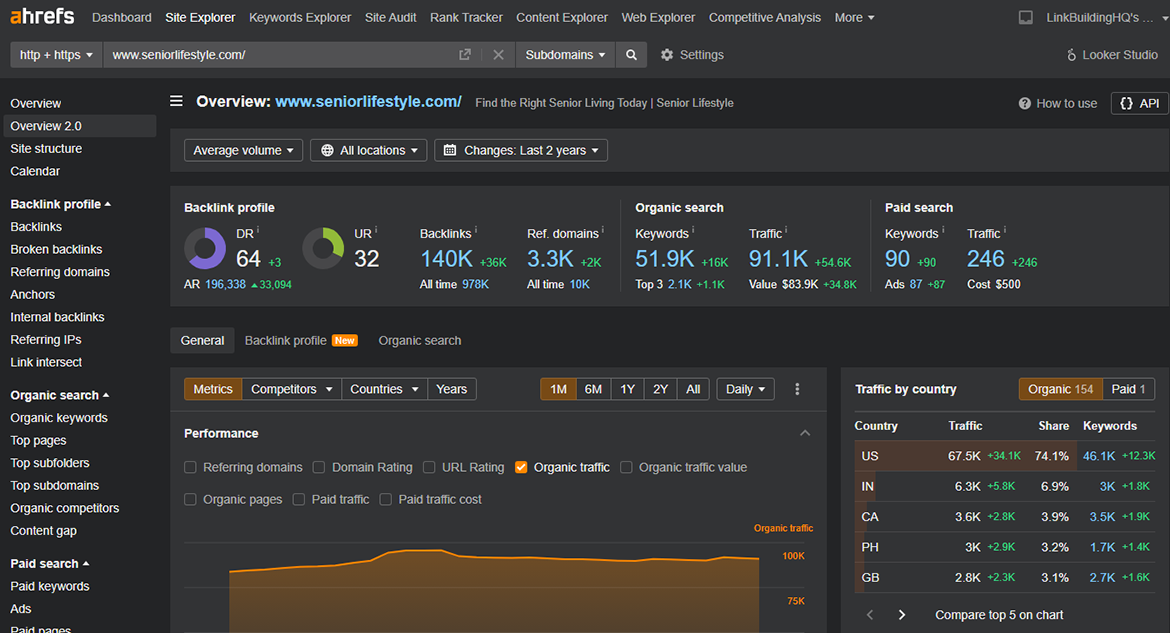Click Compare top 5 on chart
Image resolution: width=1170 pixels, height=633 pixels.
pyautogui.click(x=999, y=615)
